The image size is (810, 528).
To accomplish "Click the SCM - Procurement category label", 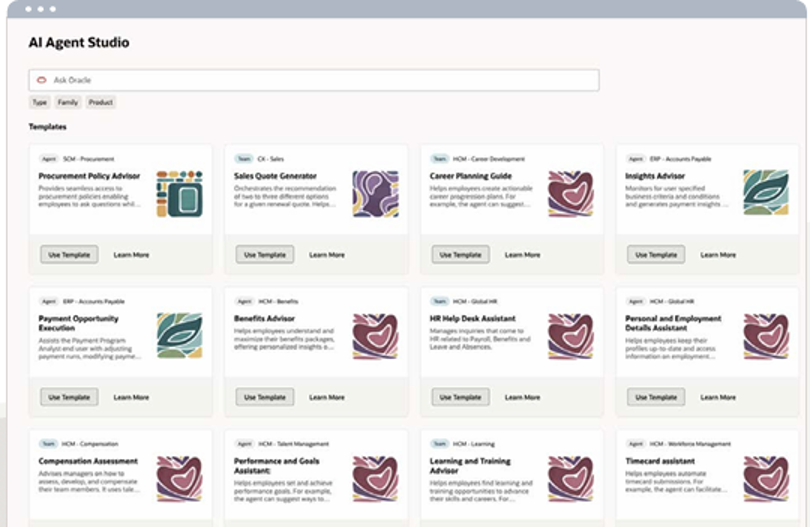I will tap(88, 159).
